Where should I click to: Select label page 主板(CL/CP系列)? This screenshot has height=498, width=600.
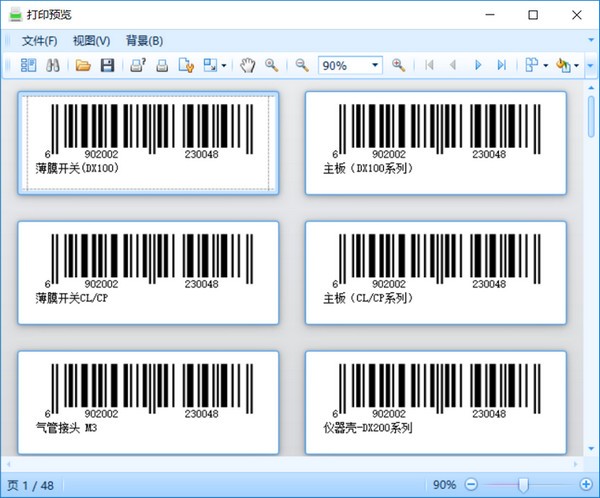[436, 273]
